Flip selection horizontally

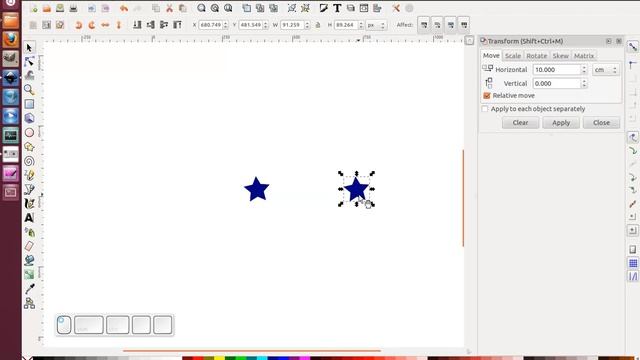click(x=105, y=25)
